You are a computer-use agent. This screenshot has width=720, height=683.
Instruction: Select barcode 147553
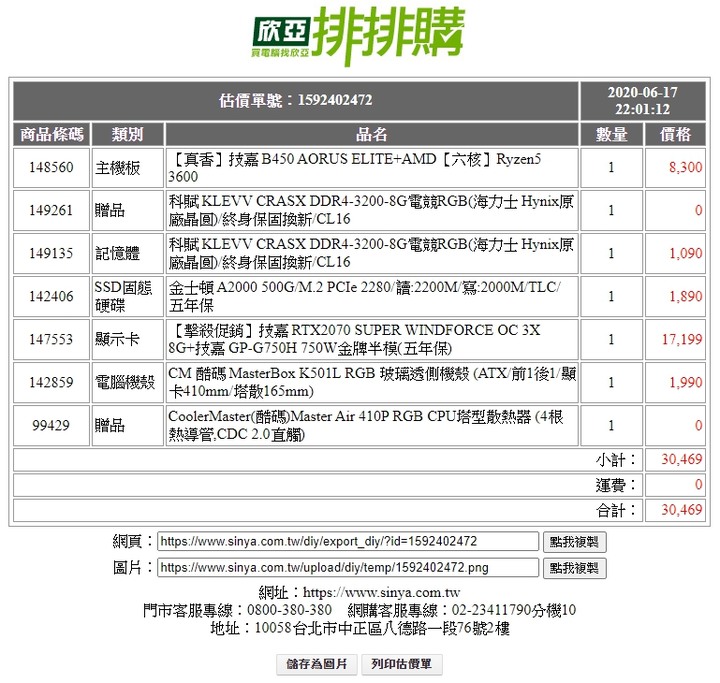[x=51, y=339]
